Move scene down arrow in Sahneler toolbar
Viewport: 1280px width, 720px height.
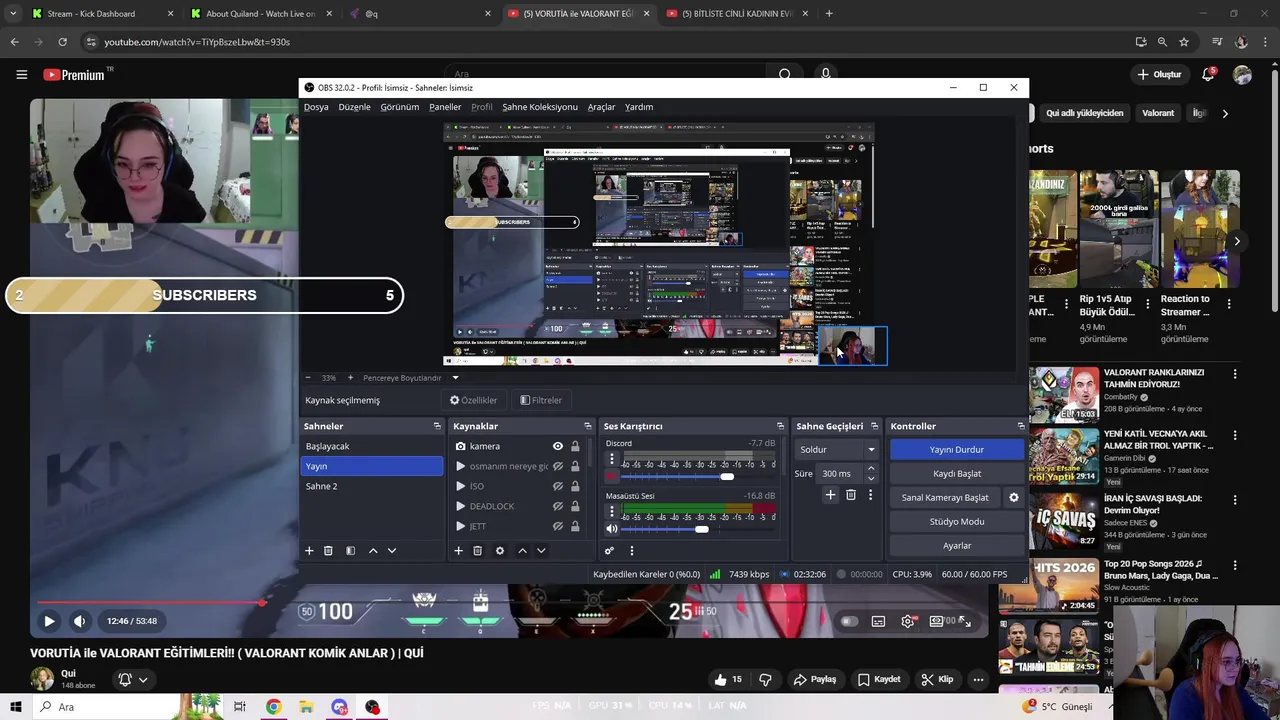pyautogui.click(x=392, y=550)
